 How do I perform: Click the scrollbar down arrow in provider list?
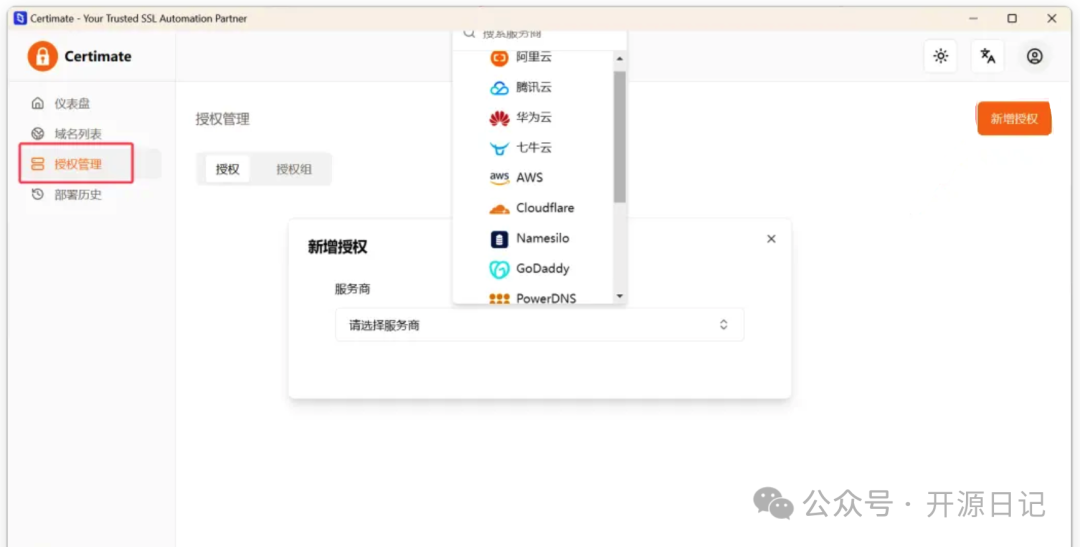[x=619, y=296]
